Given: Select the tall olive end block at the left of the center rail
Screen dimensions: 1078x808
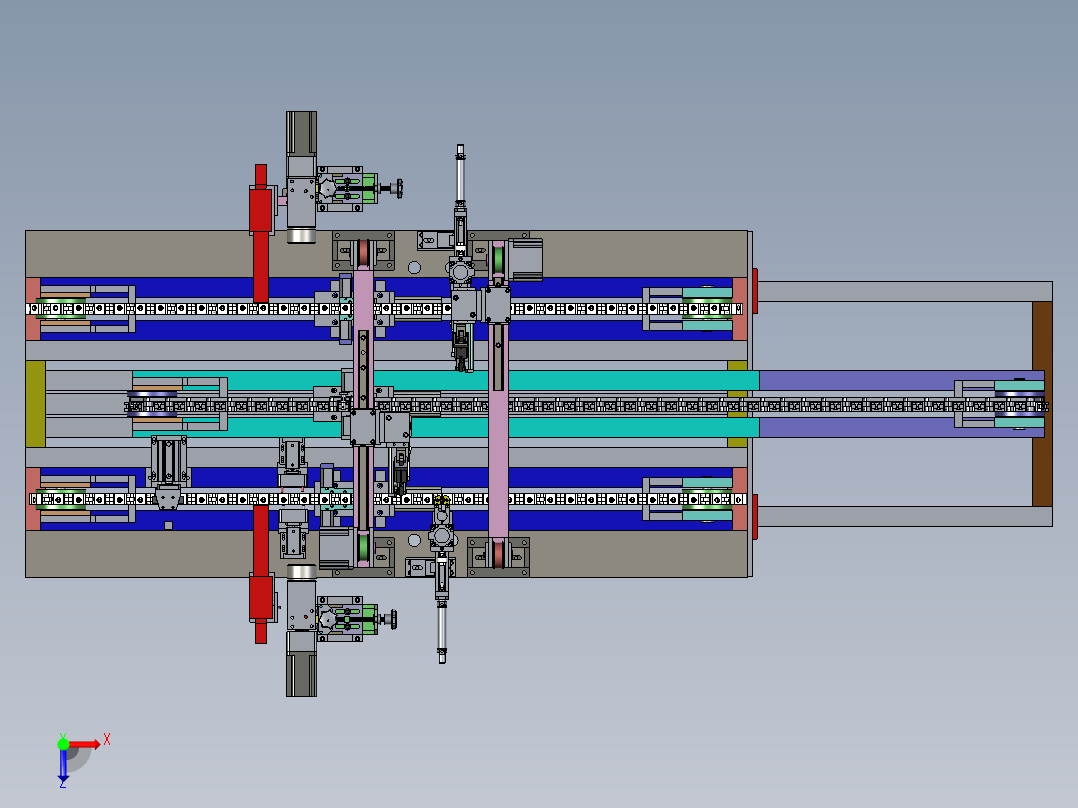Looking at the screenshot, I should tap(35, 404).
